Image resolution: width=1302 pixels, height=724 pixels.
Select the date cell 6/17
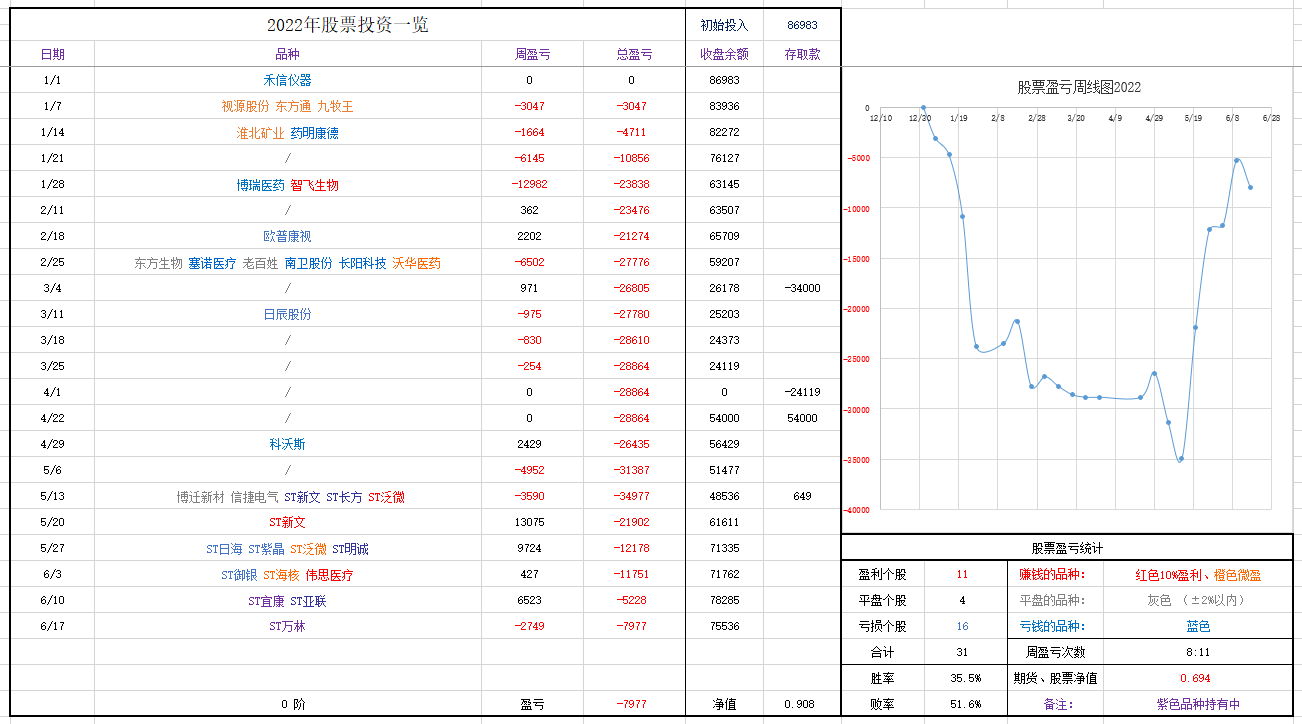click(53, 626)
